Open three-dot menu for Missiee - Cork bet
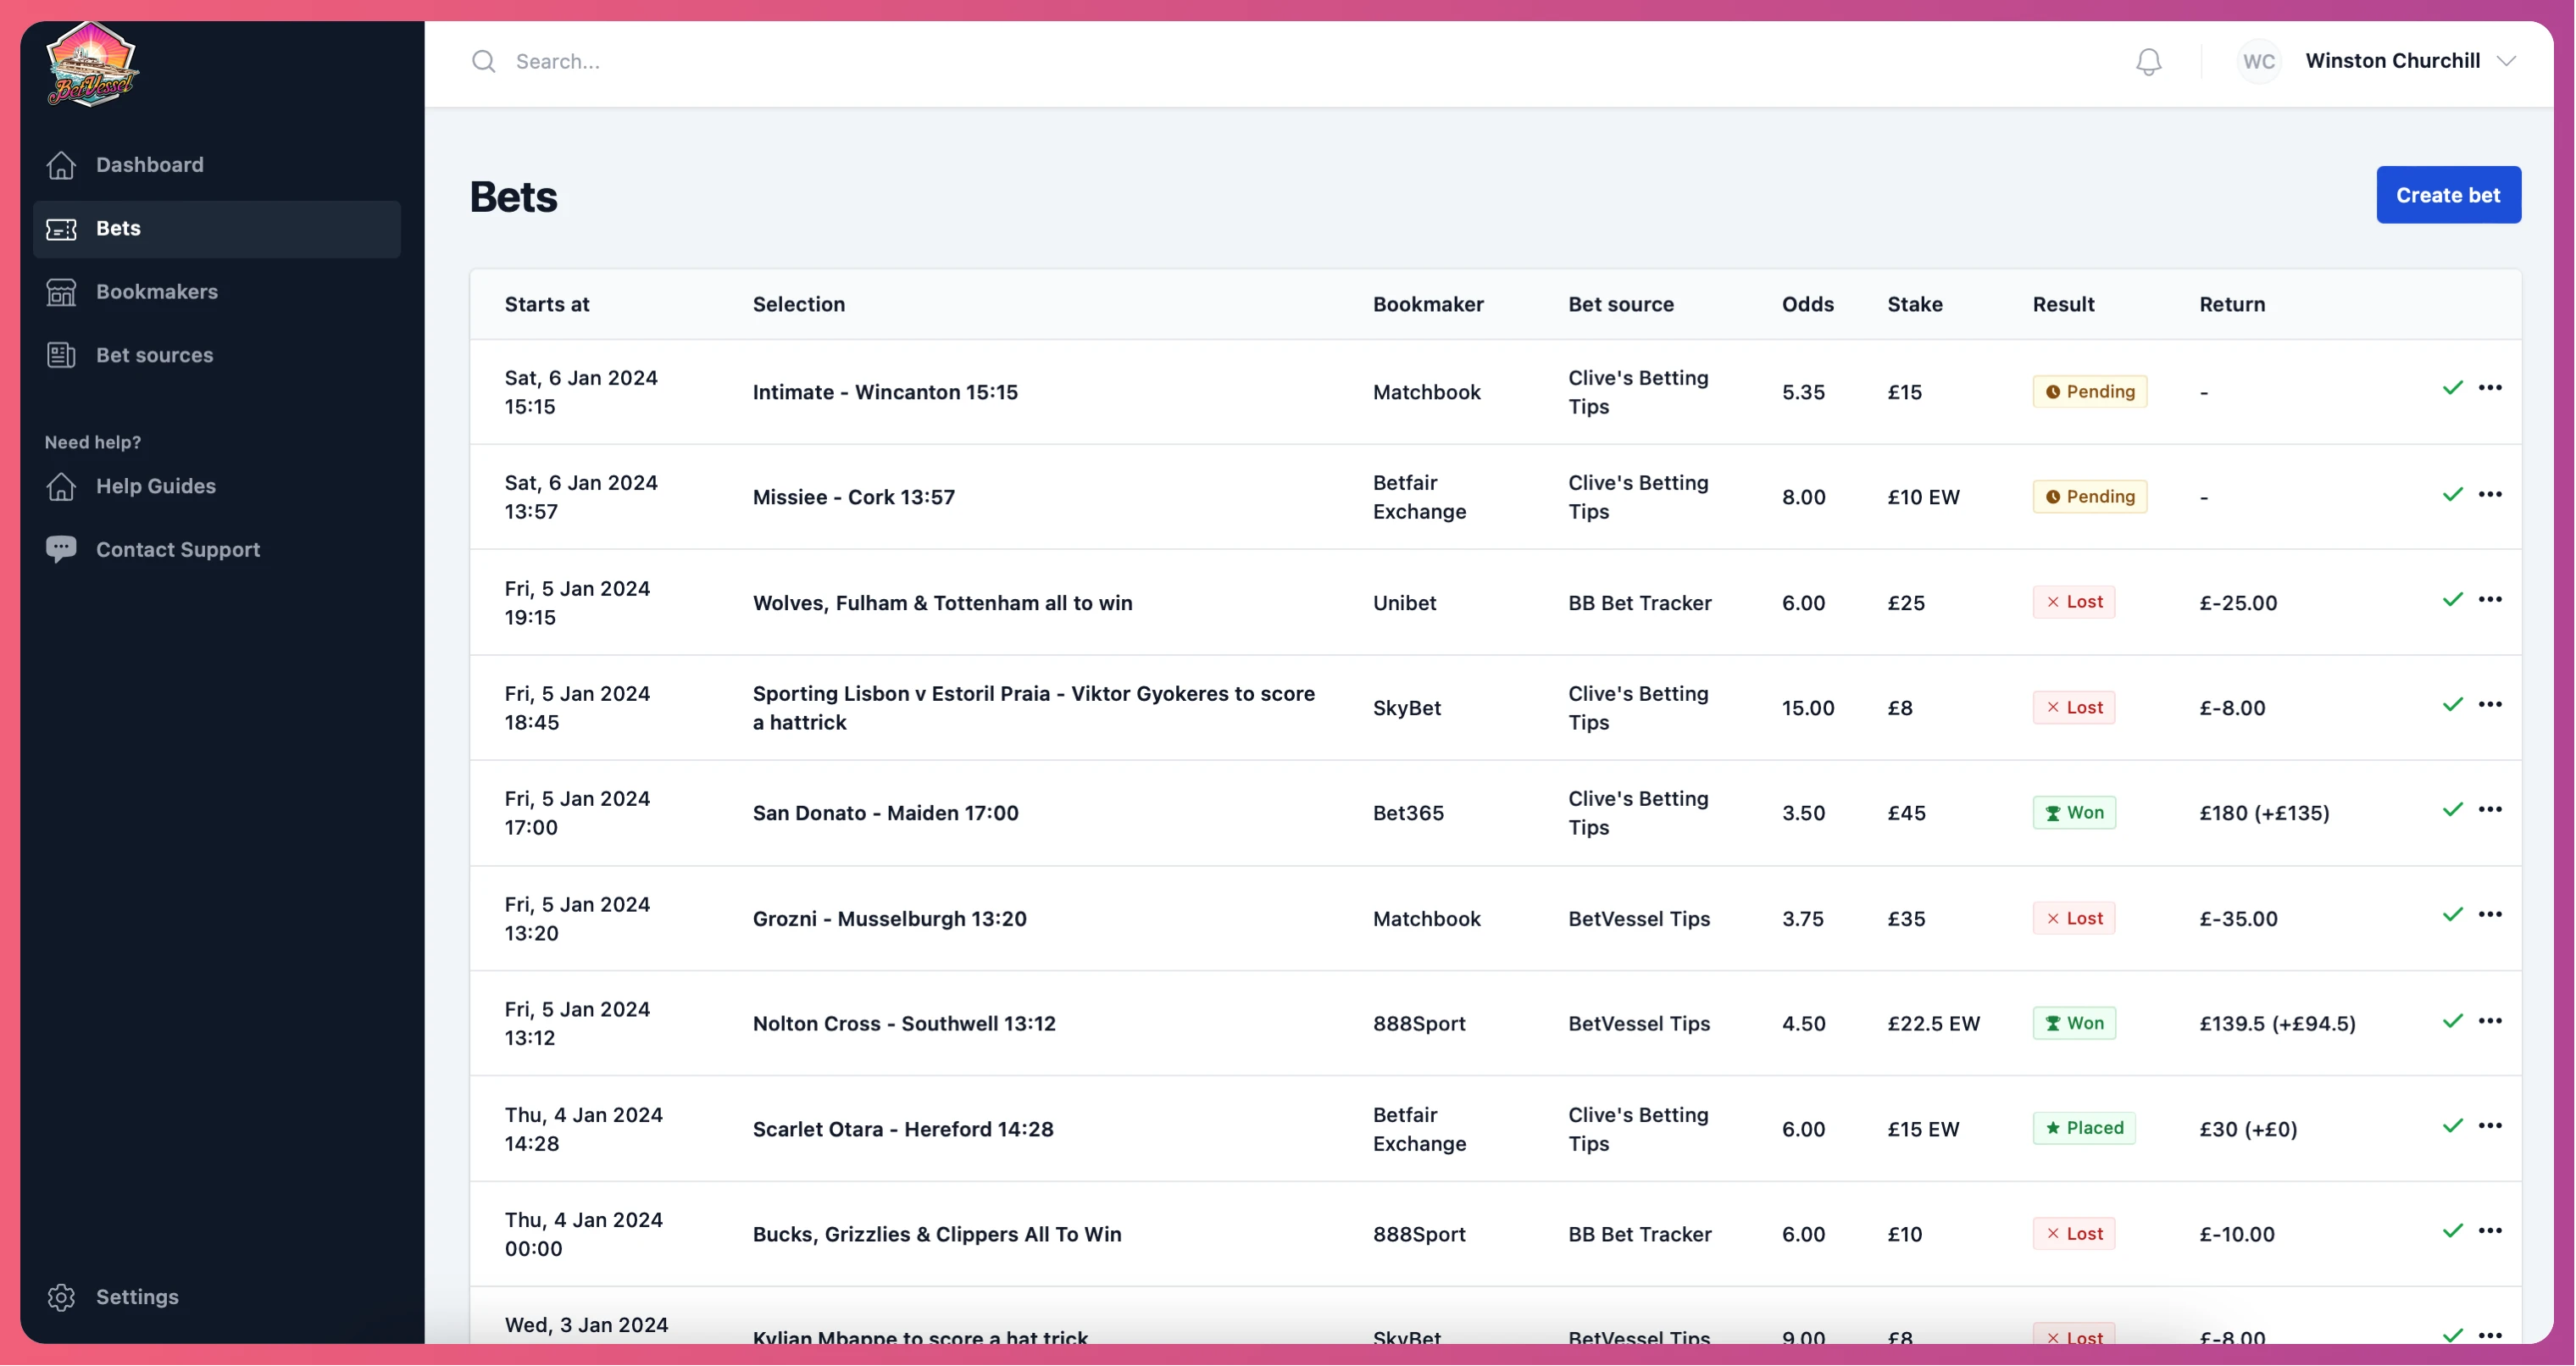This screenshot has height=1366, width=2576. (x=2490, y=494)
